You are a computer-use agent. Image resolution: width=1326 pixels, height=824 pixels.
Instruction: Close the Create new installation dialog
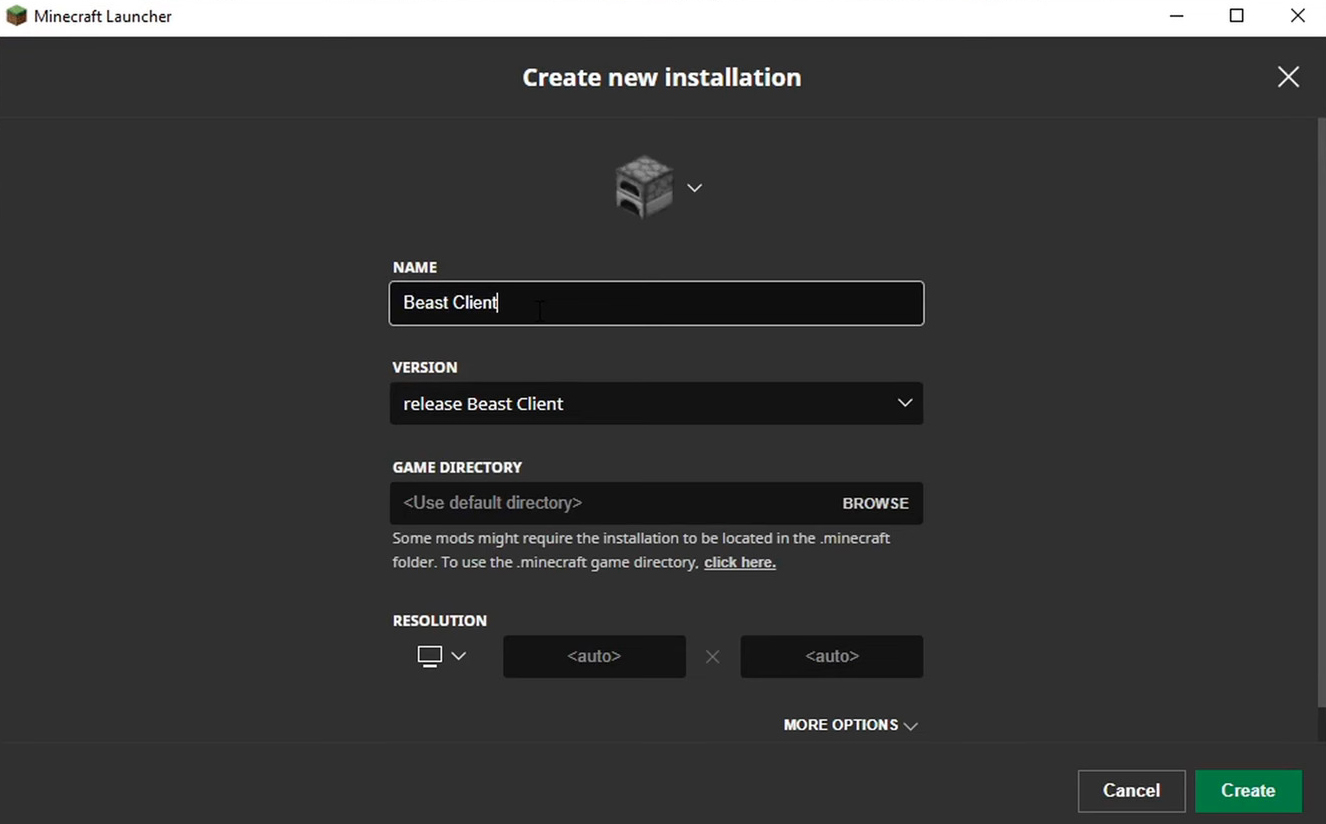point(1288,77)
